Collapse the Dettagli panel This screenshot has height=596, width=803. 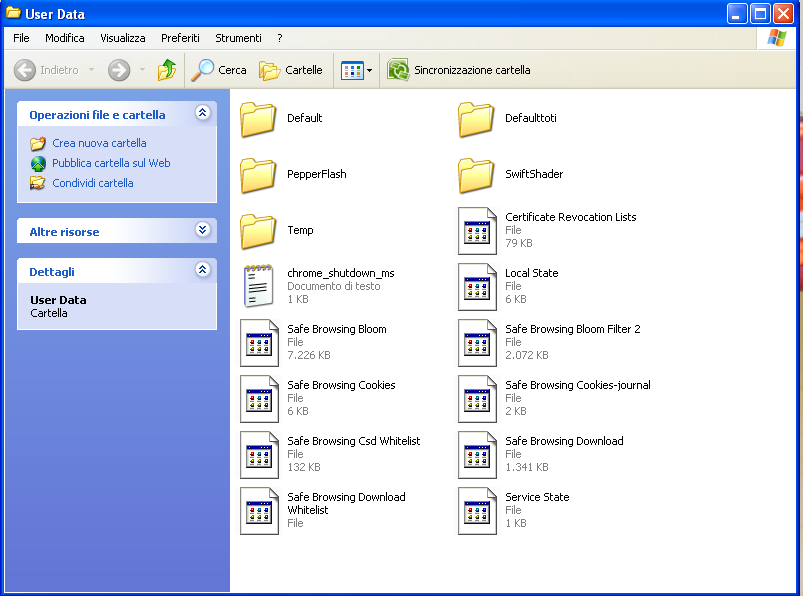pyautogui.click(x=203, y=270)
